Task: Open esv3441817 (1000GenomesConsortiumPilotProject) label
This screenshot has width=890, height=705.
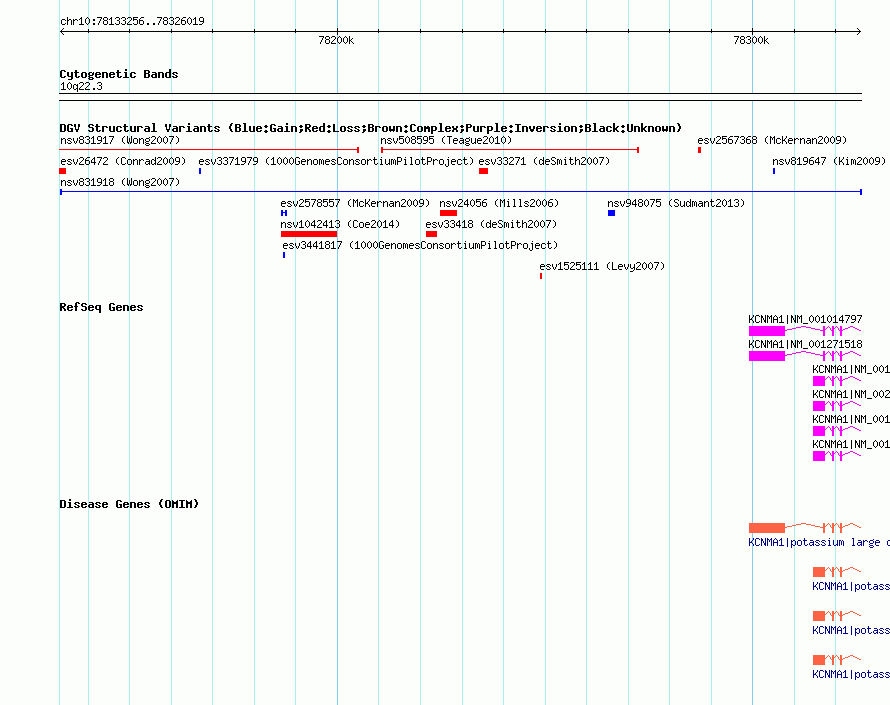Action: [420, 245]
